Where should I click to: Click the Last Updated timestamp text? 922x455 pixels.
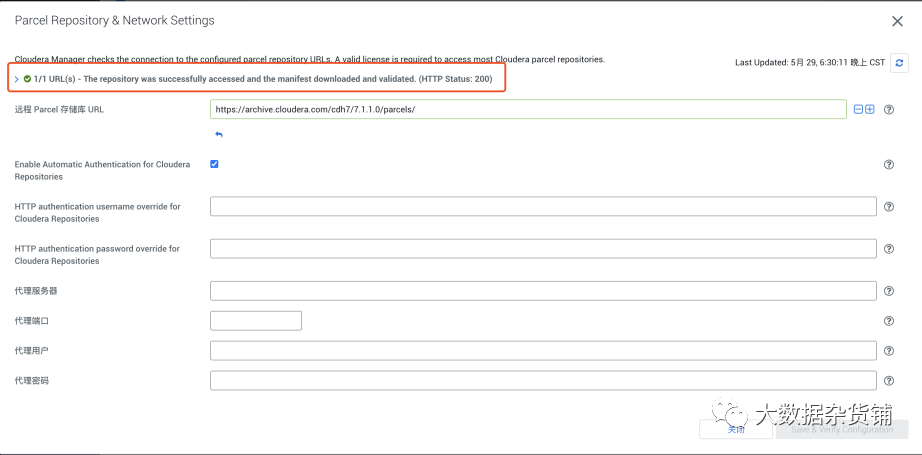coord(810,62)
